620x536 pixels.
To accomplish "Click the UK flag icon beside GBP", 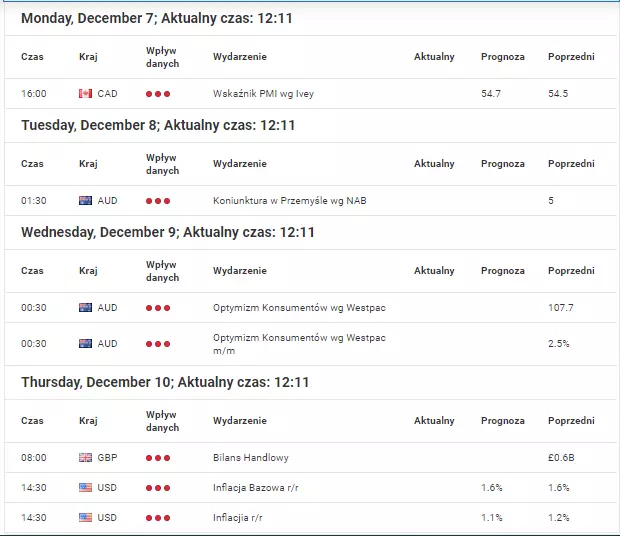I will point(85,458).
